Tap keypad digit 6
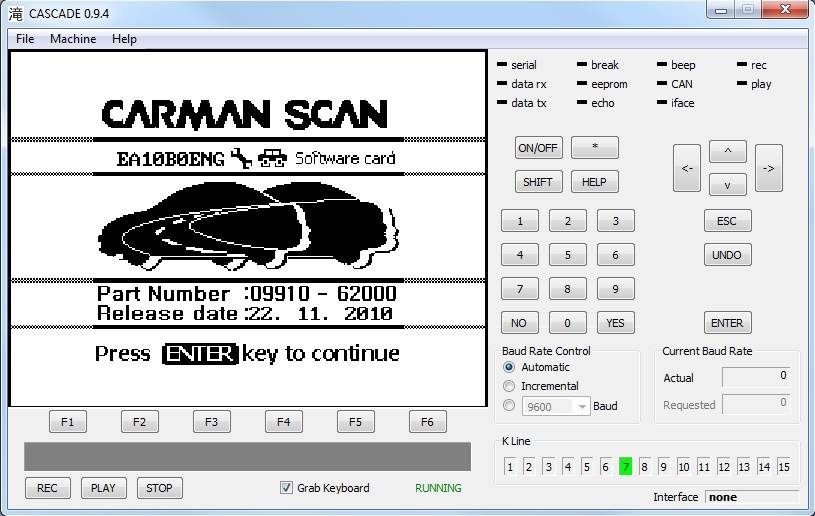The height and width of the screenshot is (516, 815). (615, 255)
